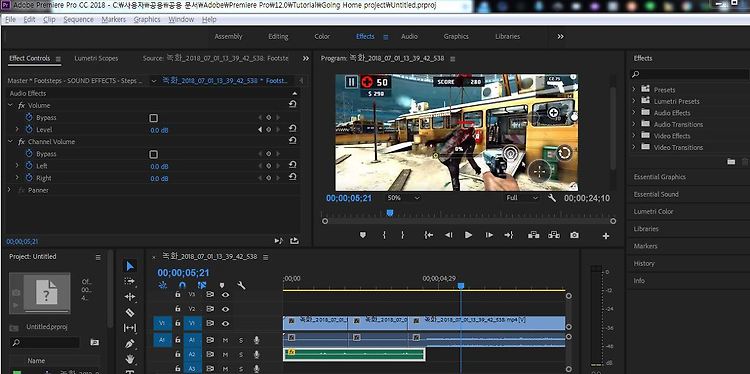Select the Razor tool
Viewport: 750px width, 374px height.
tap(130, 312)
